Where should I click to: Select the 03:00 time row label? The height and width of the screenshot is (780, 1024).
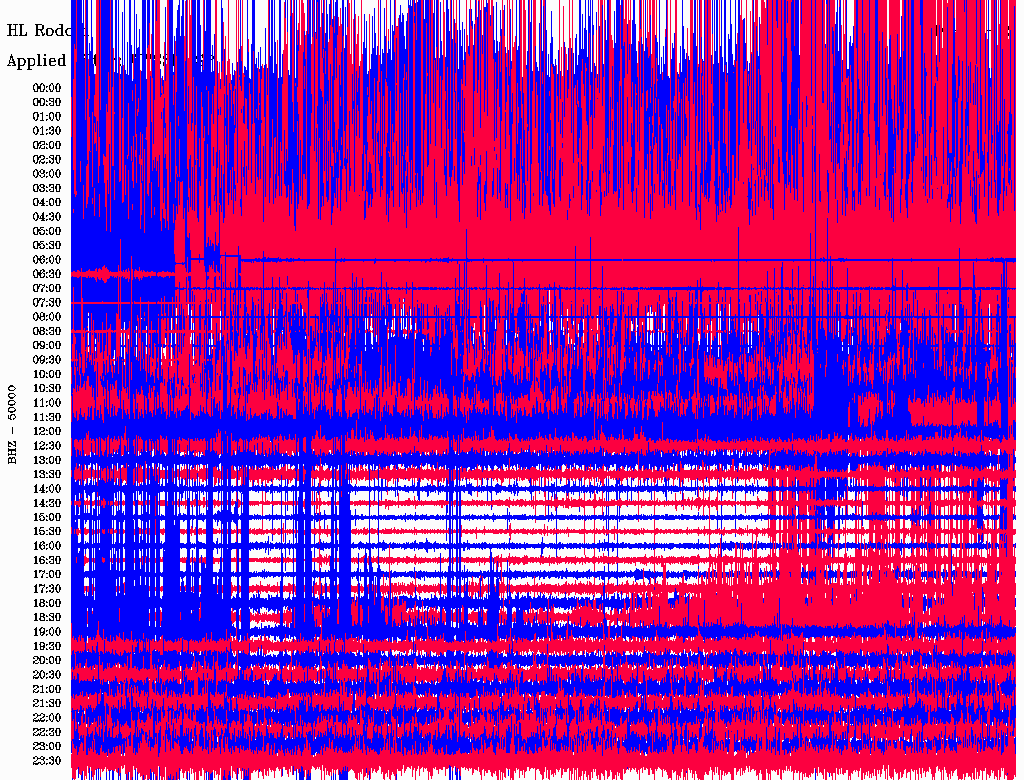pyautogui.click(x=47, y=174)
